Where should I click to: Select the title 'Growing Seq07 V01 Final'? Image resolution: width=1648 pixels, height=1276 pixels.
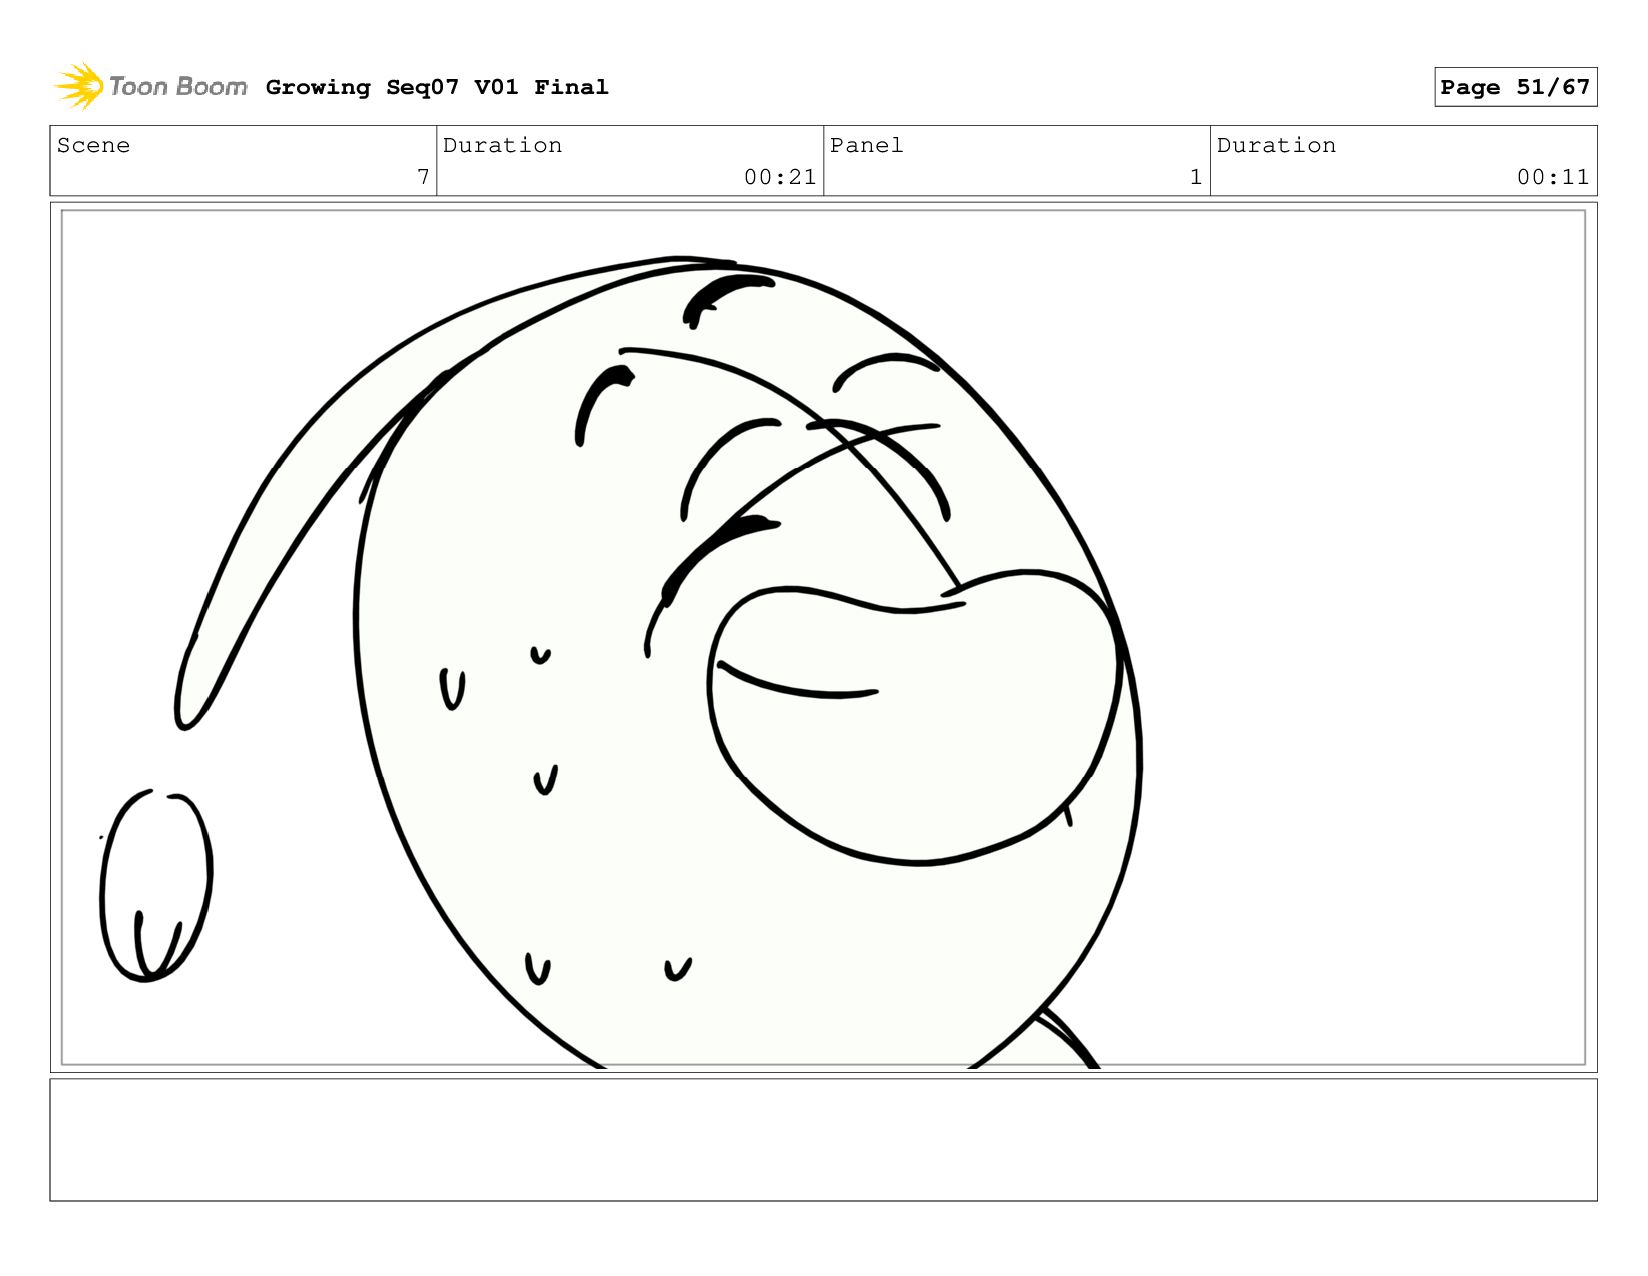click(x=437, y=87)
